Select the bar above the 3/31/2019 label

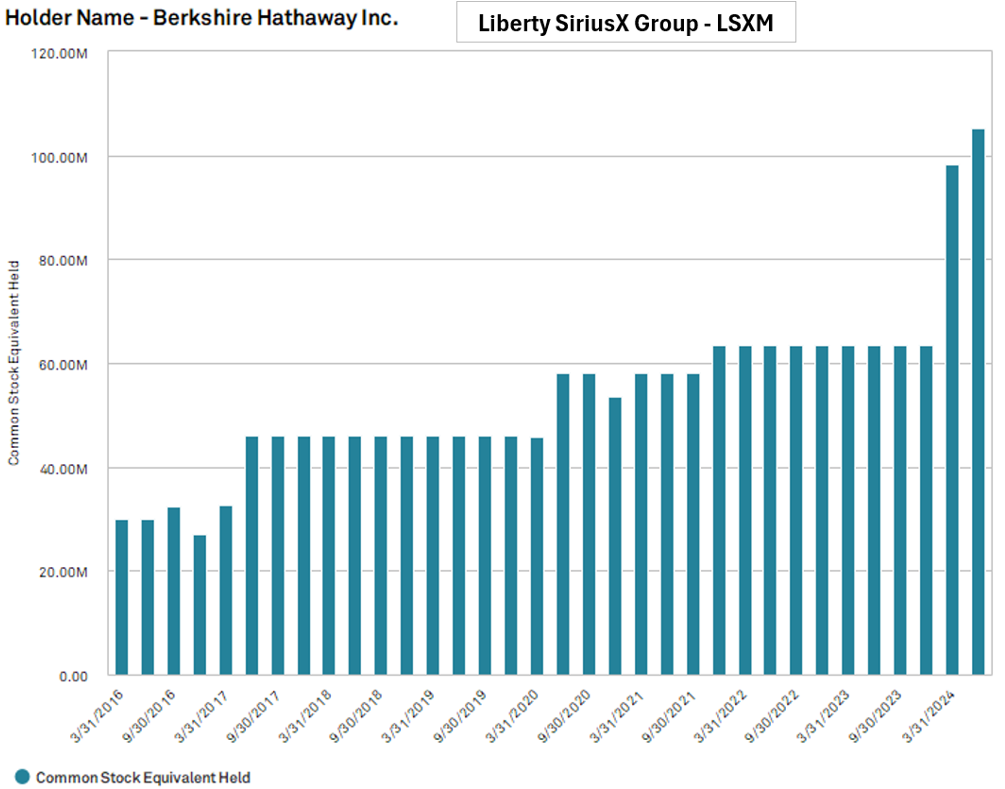pos(433,556)
